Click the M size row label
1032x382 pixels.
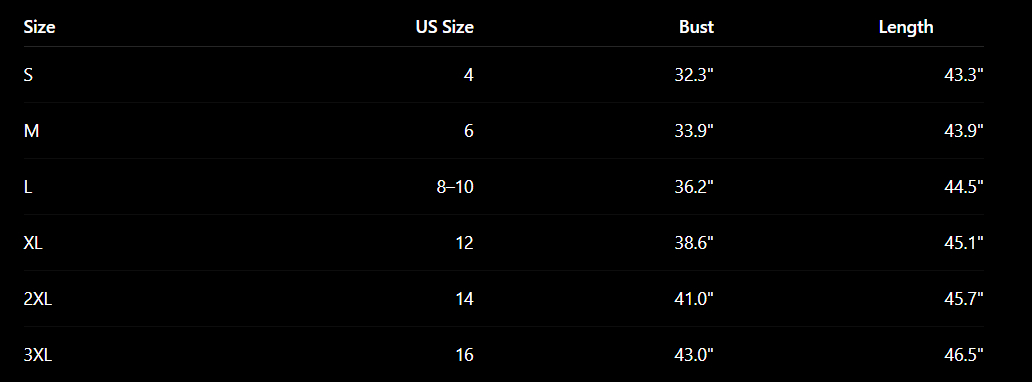(32, 131)
